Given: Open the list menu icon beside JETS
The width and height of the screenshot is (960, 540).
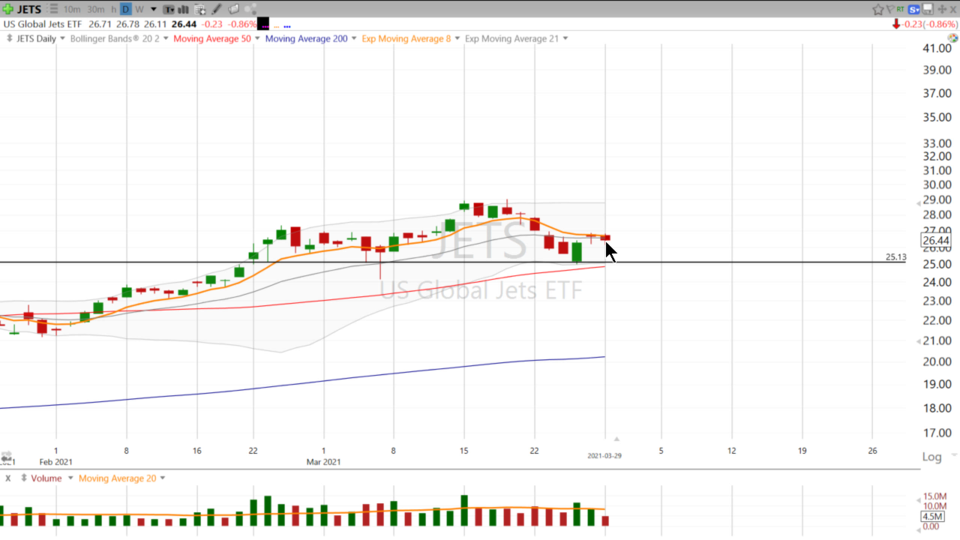Looking at the screenshot, I should tap(53, 9).
